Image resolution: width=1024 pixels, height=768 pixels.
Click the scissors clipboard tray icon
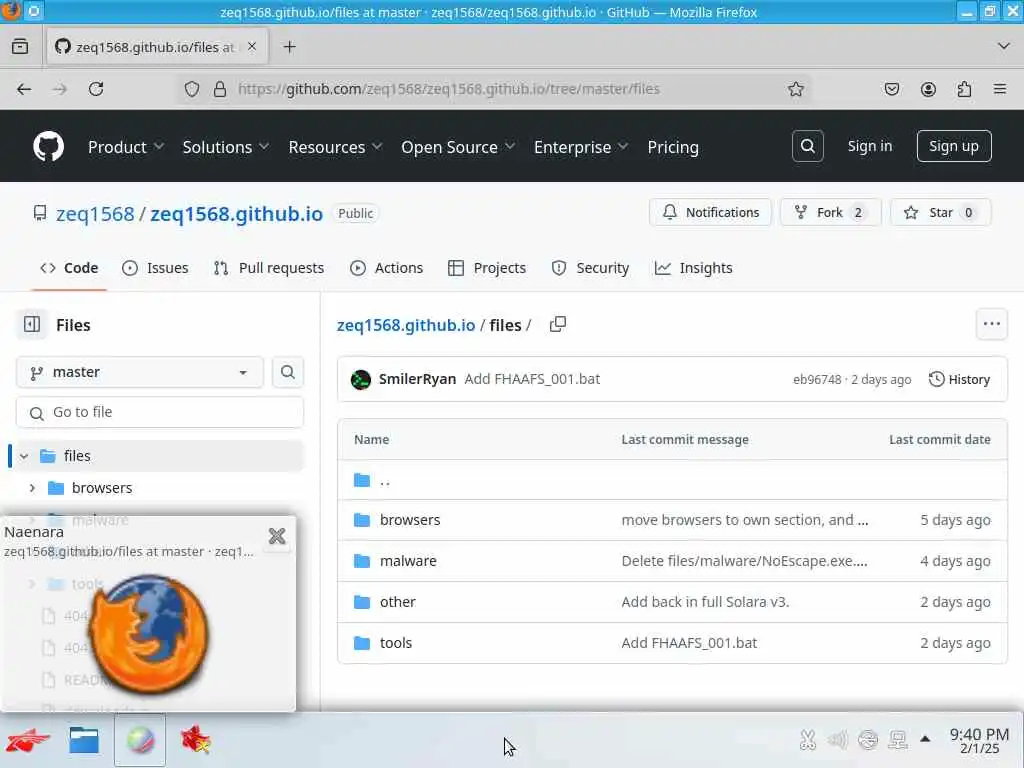click(x=808, y=740)
